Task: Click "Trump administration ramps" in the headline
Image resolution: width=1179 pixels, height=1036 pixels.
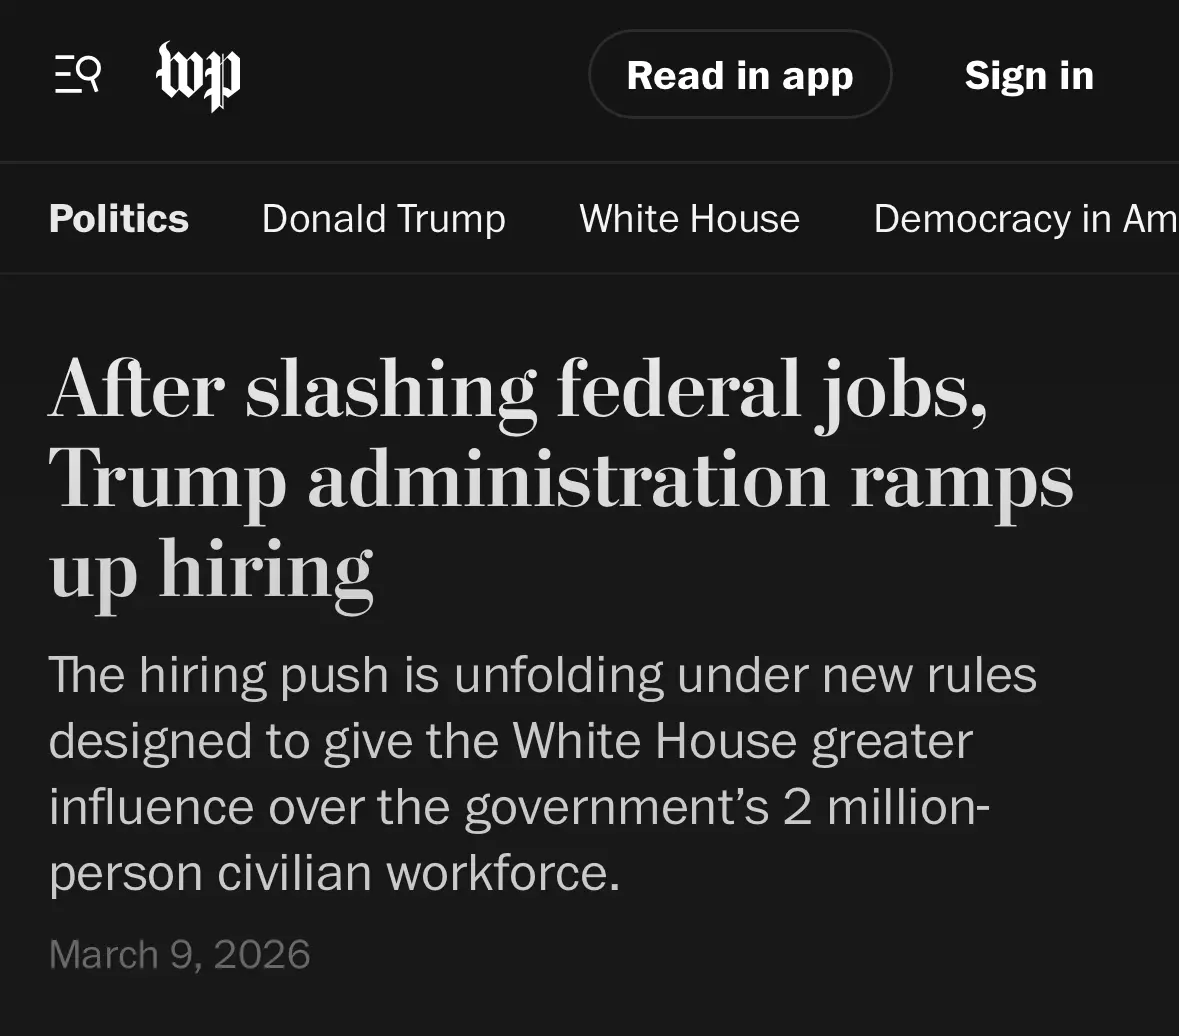Action: tap(561, 481)
